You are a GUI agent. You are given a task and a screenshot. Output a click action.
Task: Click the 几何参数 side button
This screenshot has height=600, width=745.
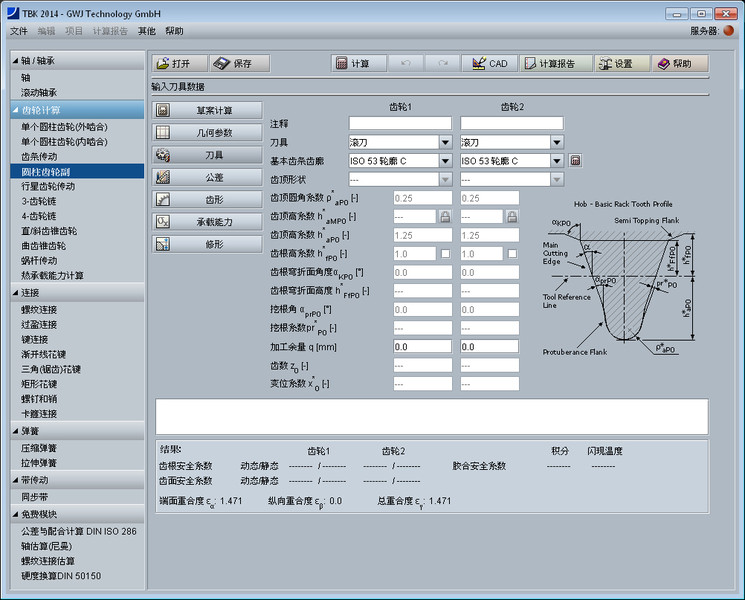(207, 133)
